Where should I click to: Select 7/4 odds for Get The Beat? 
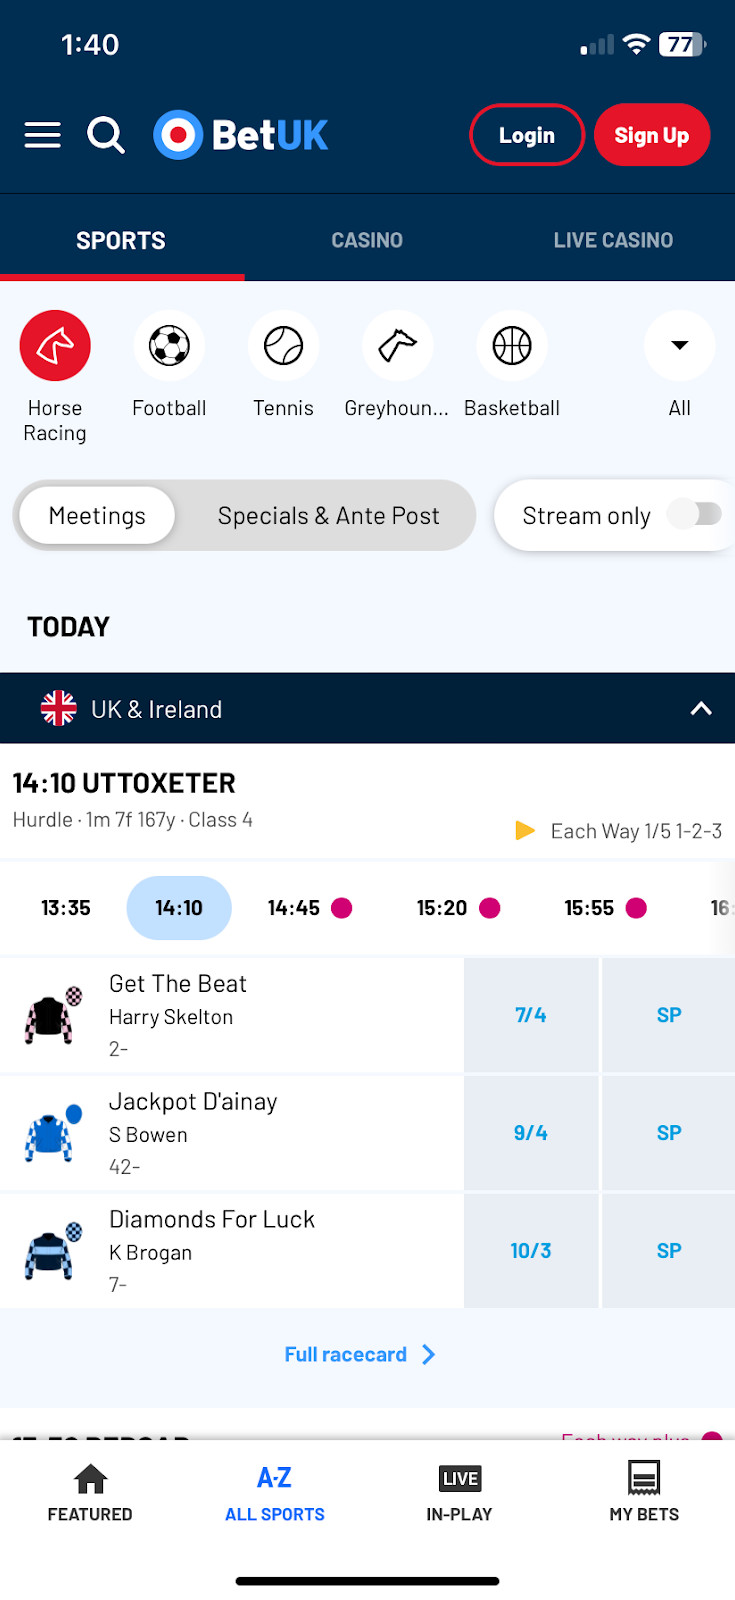tap(531, 1015)
